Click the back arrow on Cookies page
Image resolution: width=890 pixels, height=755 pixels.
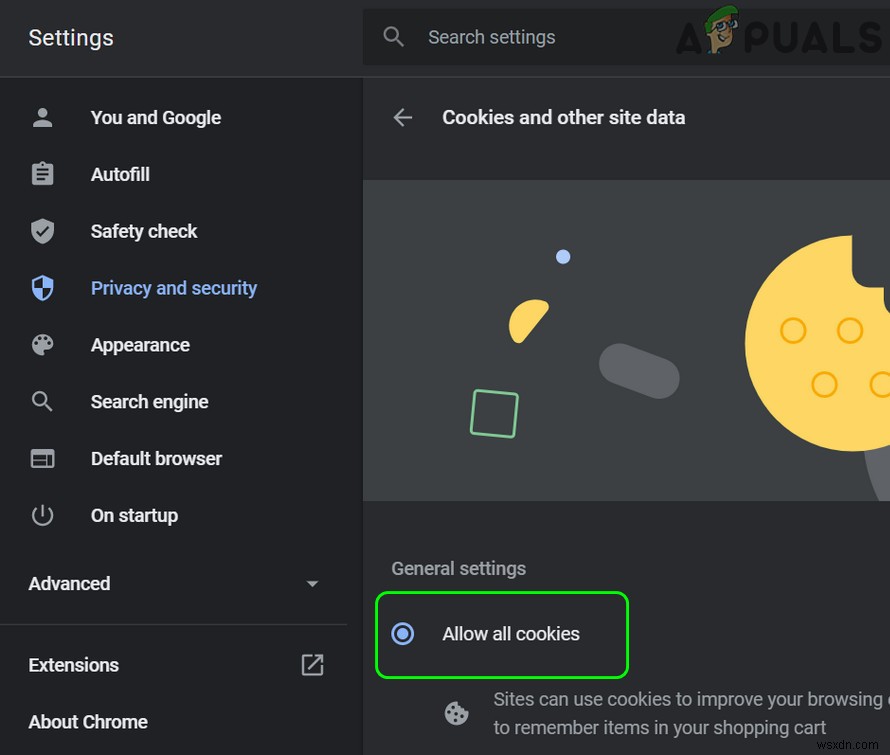click(x=402, y=117)
